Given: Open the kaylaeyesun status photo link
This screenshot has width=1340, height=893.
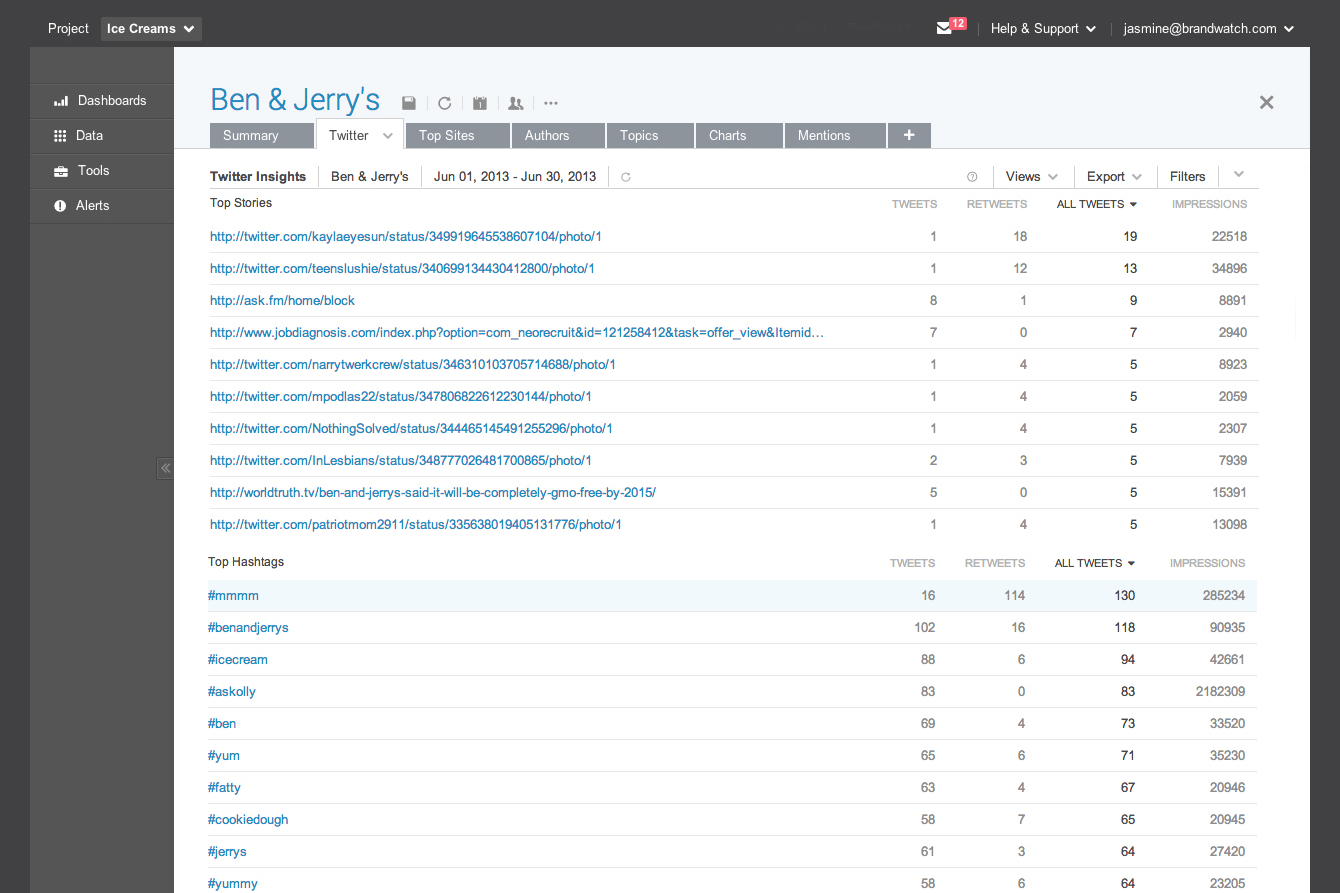Looking at the screenshot, I should (406, 237).
